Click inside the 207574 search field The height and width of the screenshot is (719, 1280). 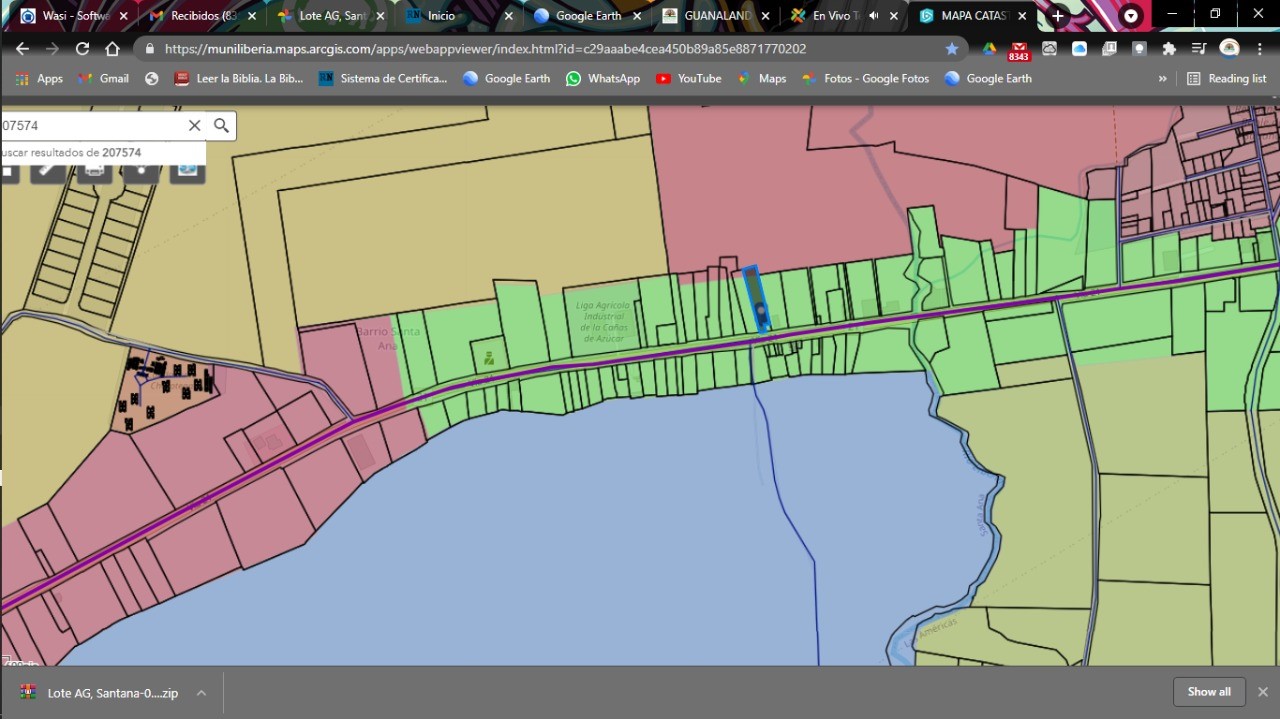(x=90, y=125)
